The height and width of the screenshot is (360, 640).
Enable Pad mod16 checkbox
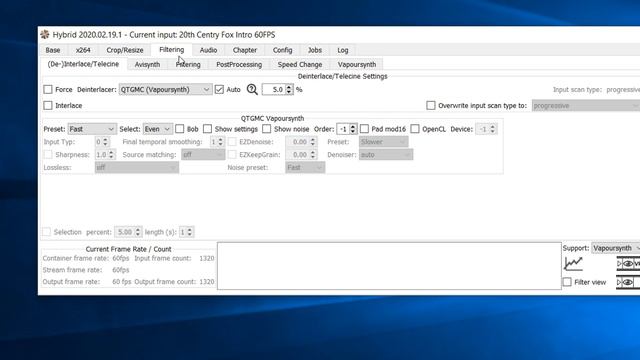pyautogui.click(x=364, y=129)
